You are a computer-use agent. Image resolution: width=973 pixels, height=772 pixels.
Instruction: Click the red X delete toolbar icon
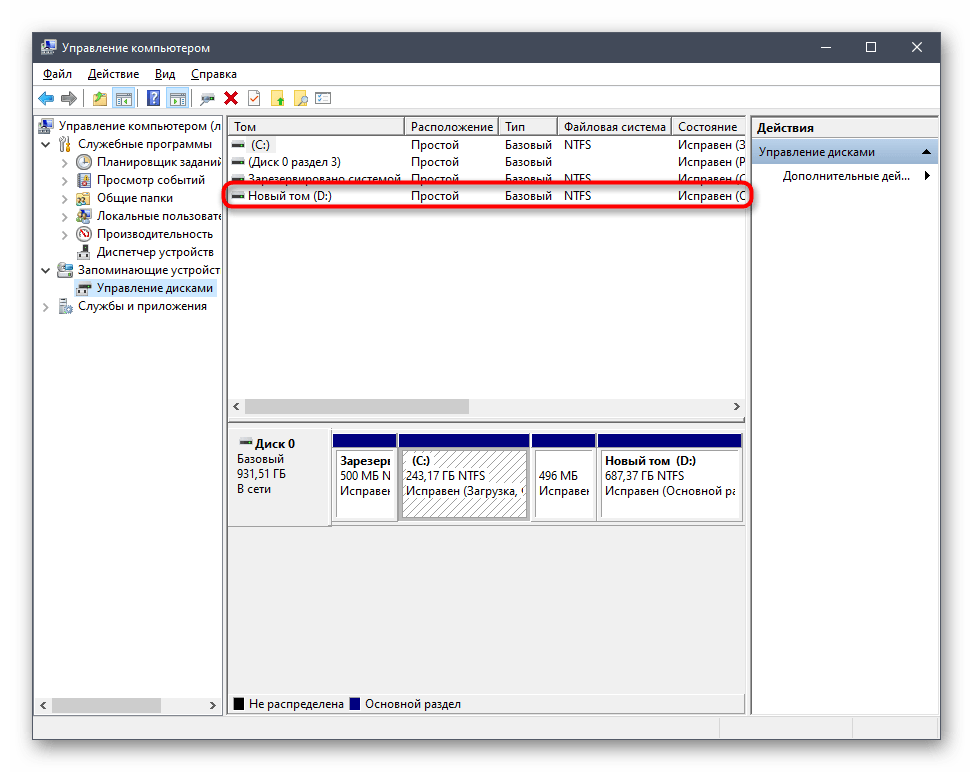tap(231, 98)
